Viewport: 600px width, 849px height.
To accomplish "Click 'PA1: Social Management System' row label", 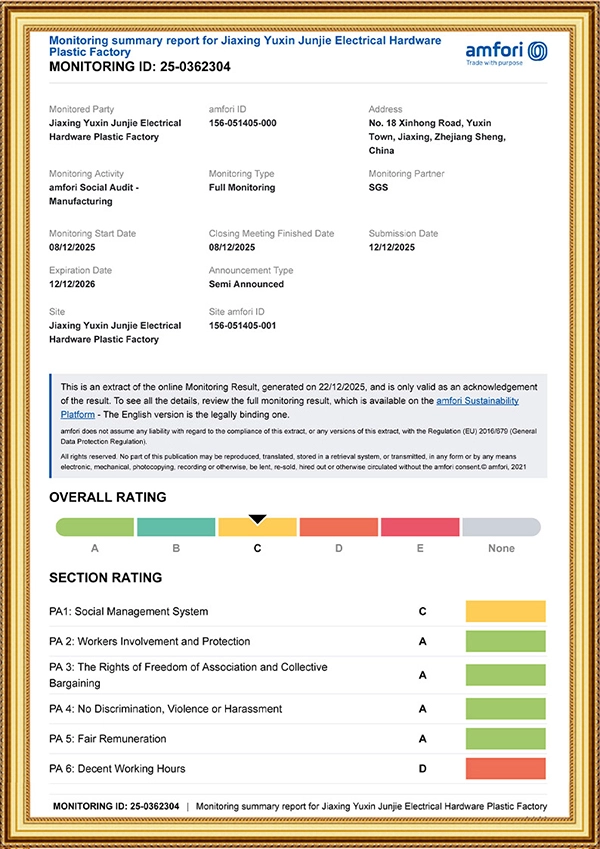I will pyautogui.click(x=128, y=611).
